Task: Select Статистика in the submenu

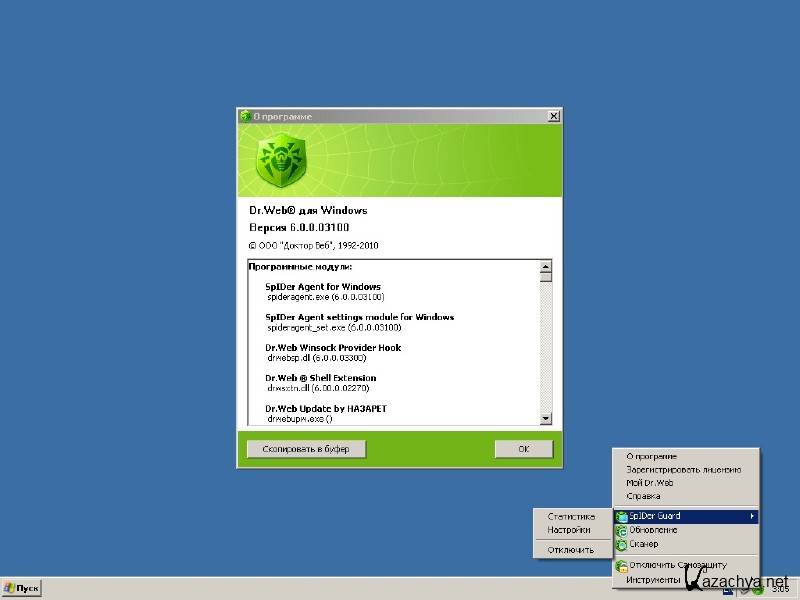Action: [x=570, y=517]
